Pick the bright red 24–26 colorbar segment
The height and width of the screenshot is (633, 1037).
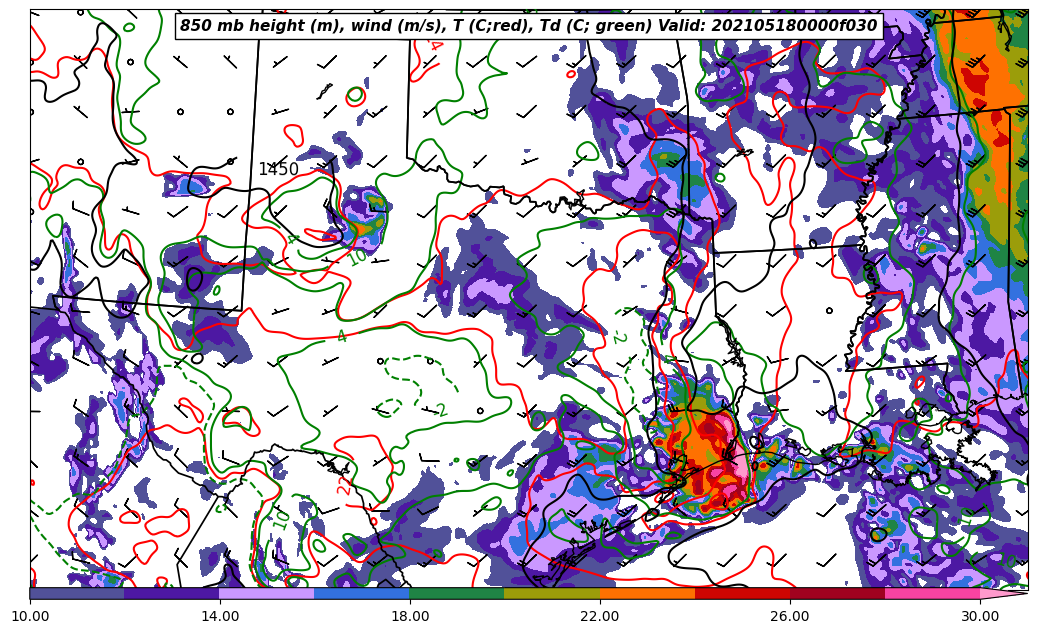(742, 593)
